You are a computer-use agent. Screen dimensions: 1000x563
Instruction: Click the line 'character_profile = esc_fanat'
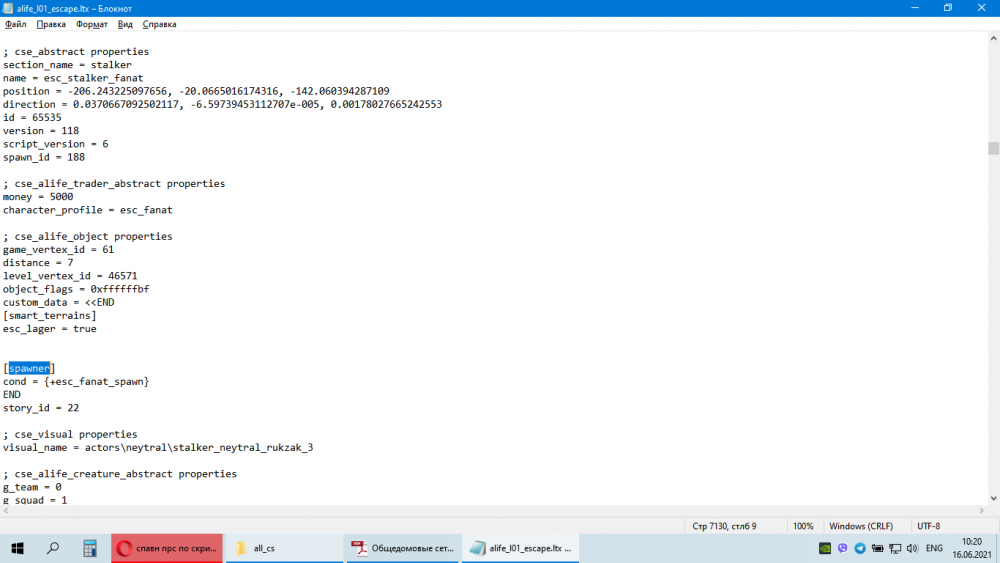[87, 210]
